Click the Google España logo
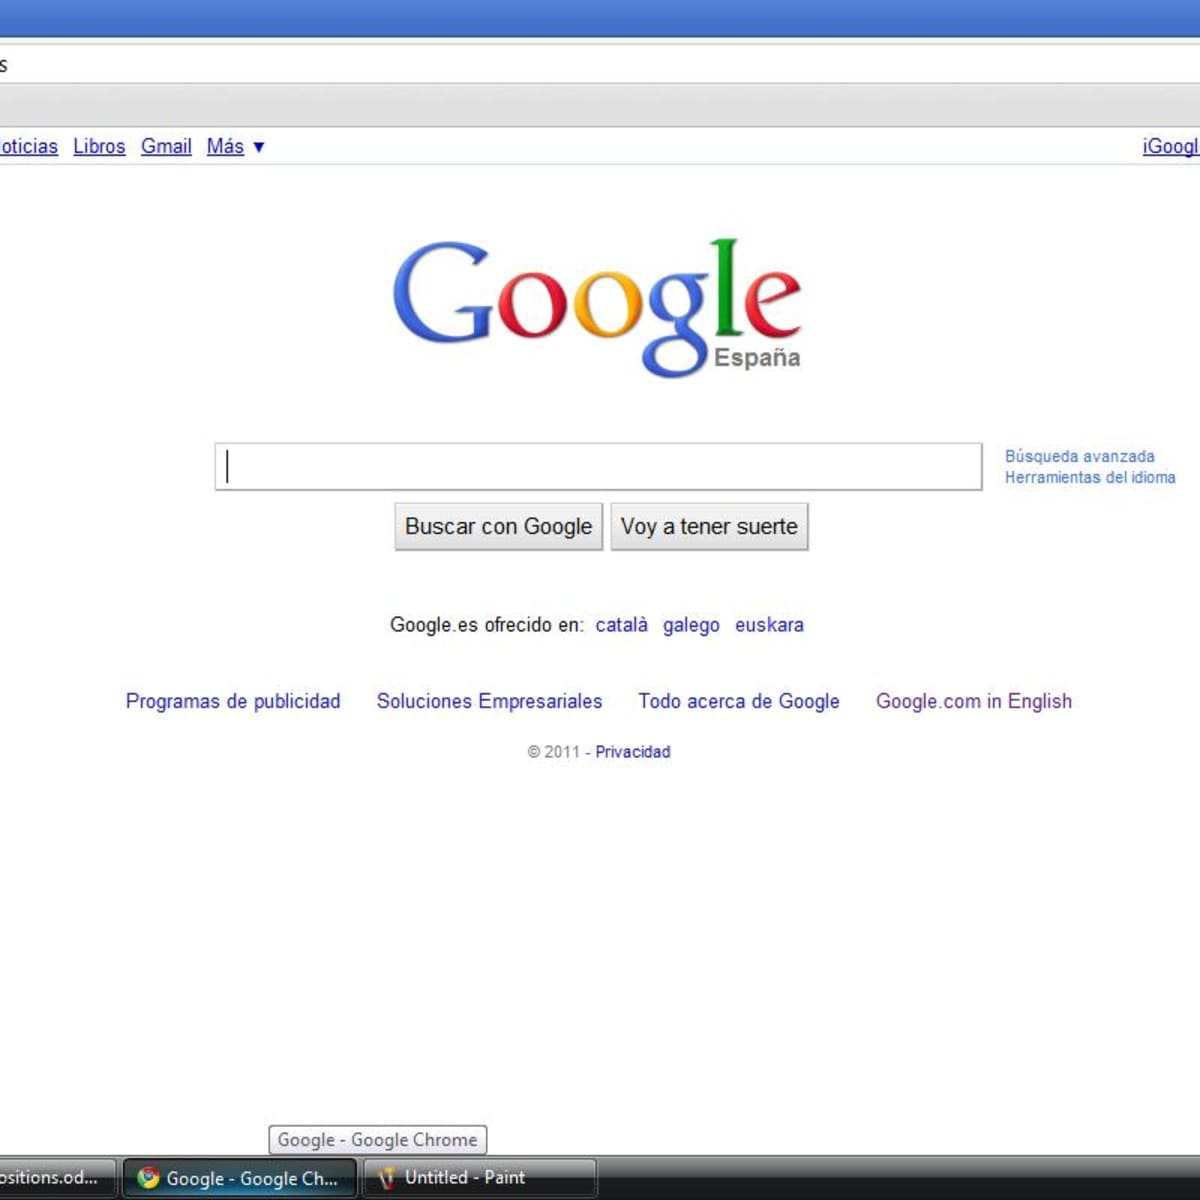Viewport: 1200px width, 1200px height. (597, 307)
